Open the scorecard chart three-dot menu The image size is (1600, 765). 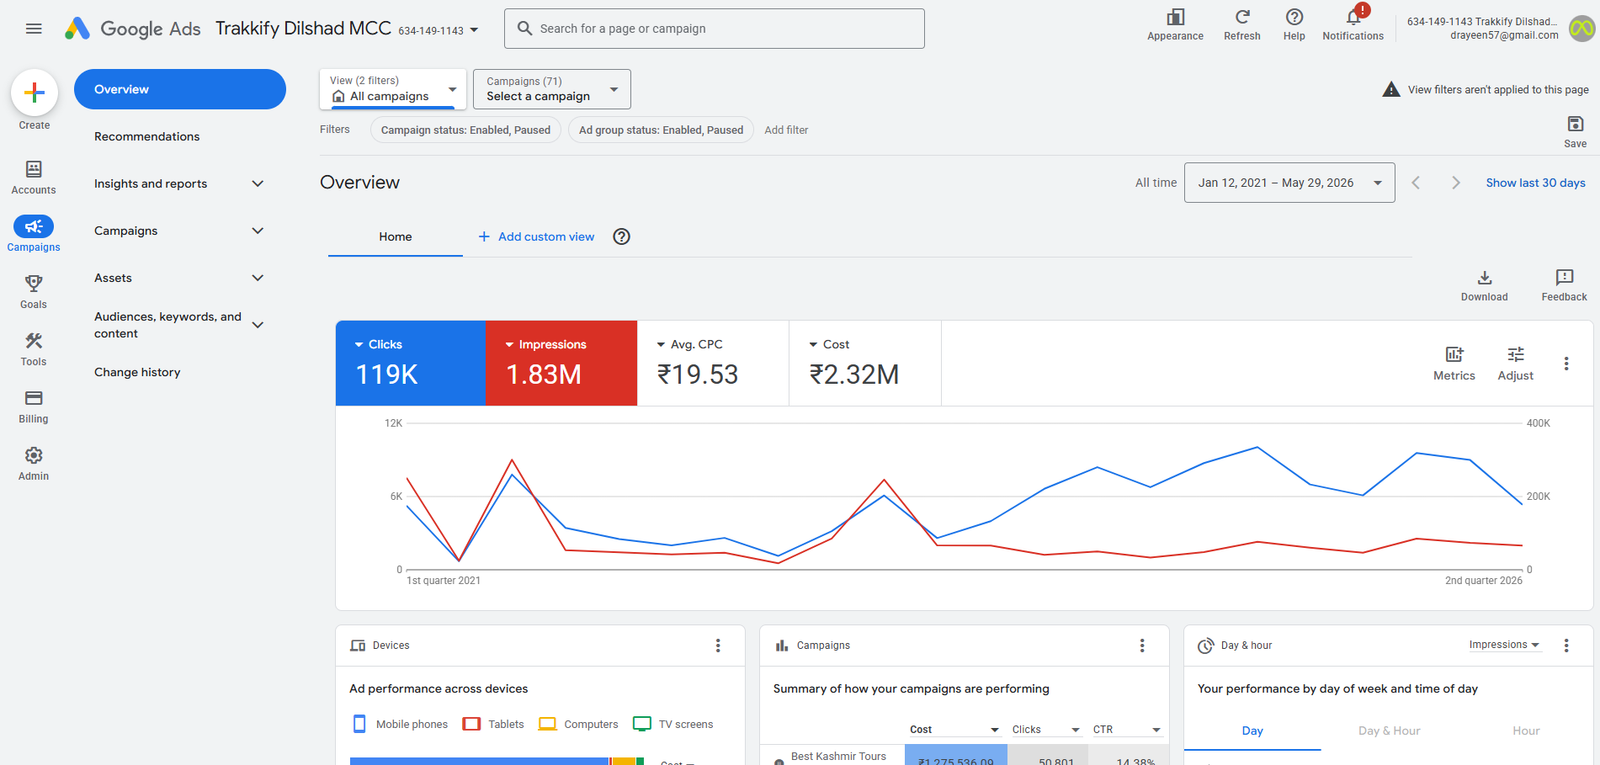pos(1566,364)
